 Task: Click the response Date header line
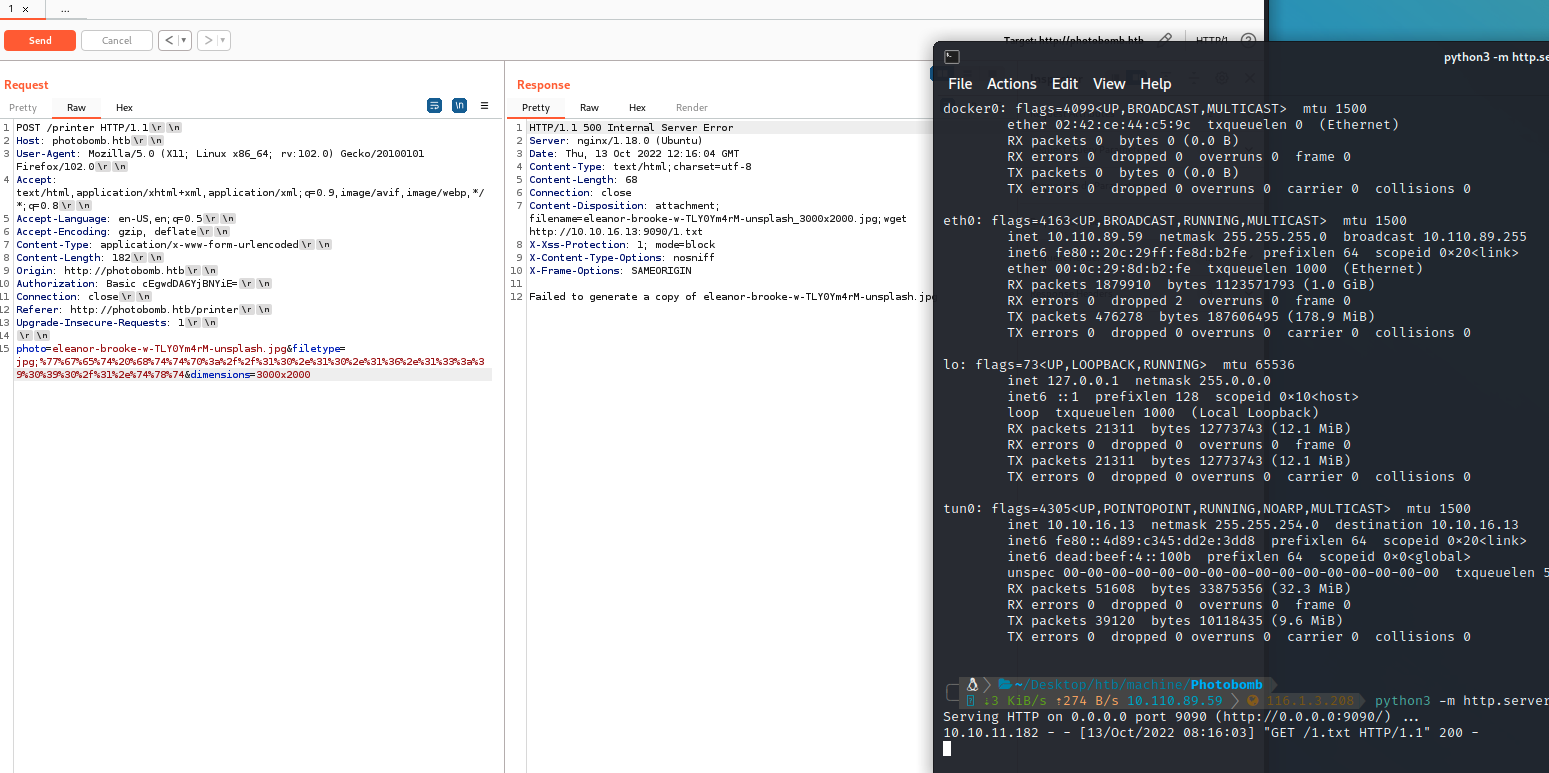click(x=634, y=154)
